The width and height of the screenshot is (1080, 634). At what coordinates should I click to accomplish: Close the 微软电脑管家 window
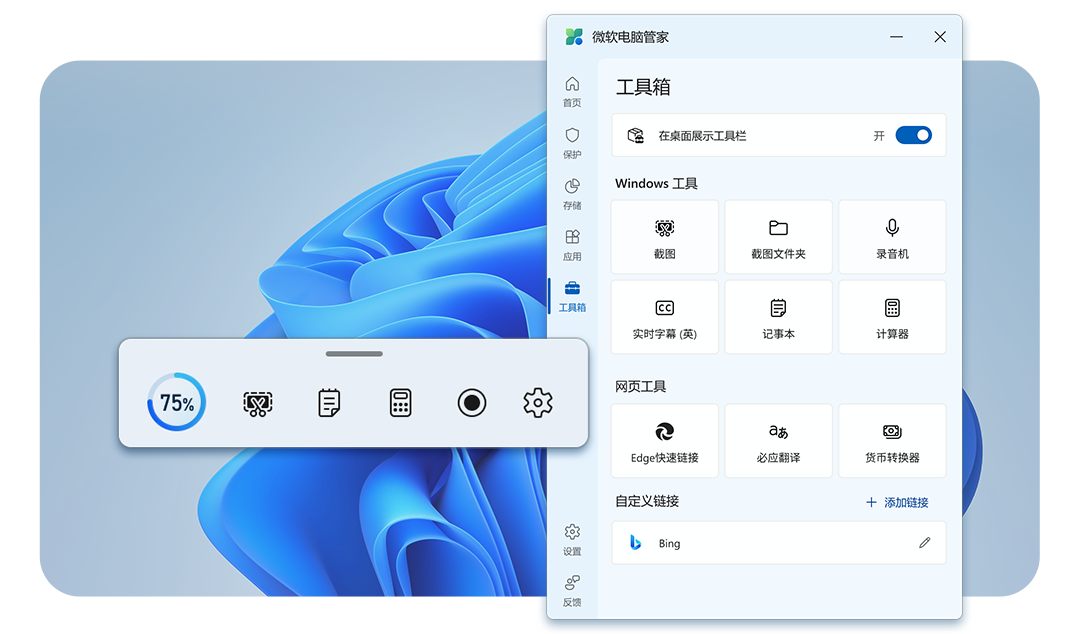(x=940, y=37)
